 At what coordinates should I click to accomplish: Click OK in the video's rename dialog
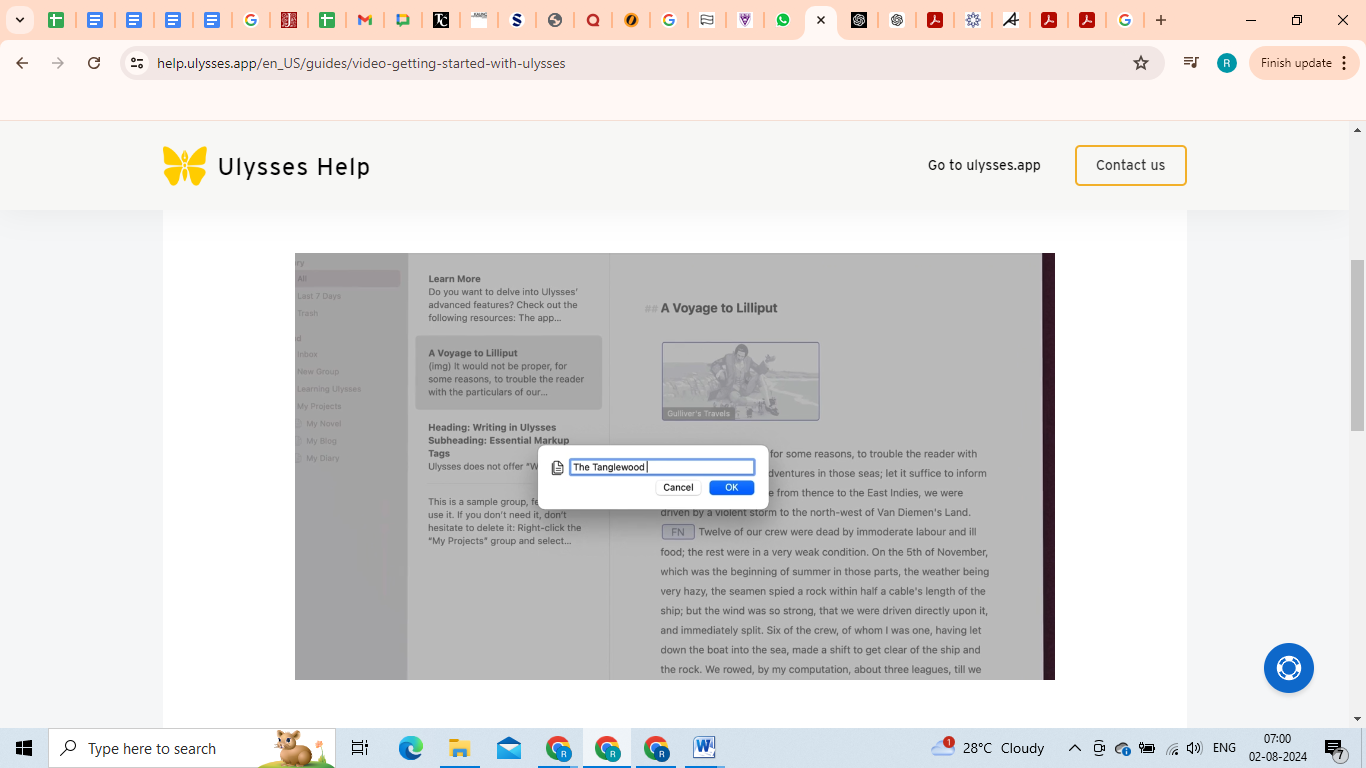coord(732,487)
